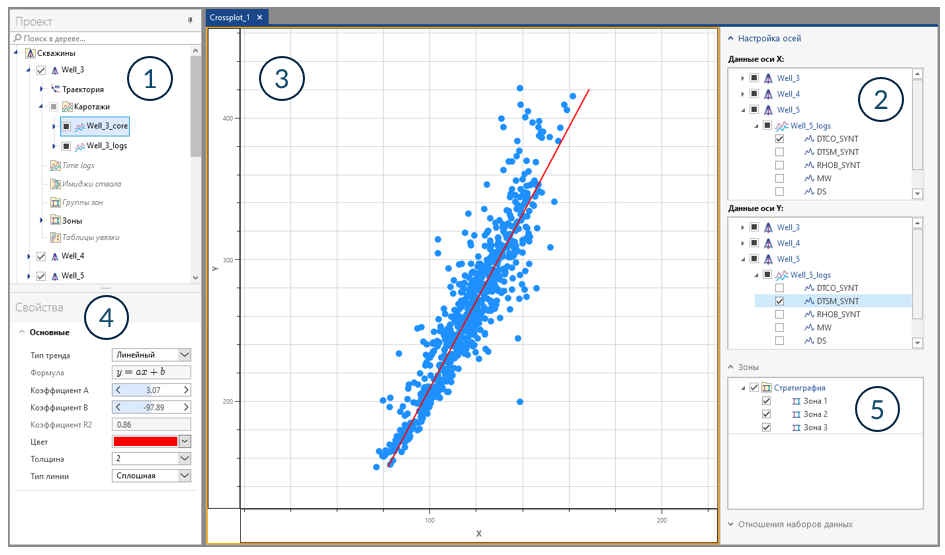The width and height of the screenshot is (945, 555).
Task: Expand Well_4 in the project tree
Action: tap(28, 257)
